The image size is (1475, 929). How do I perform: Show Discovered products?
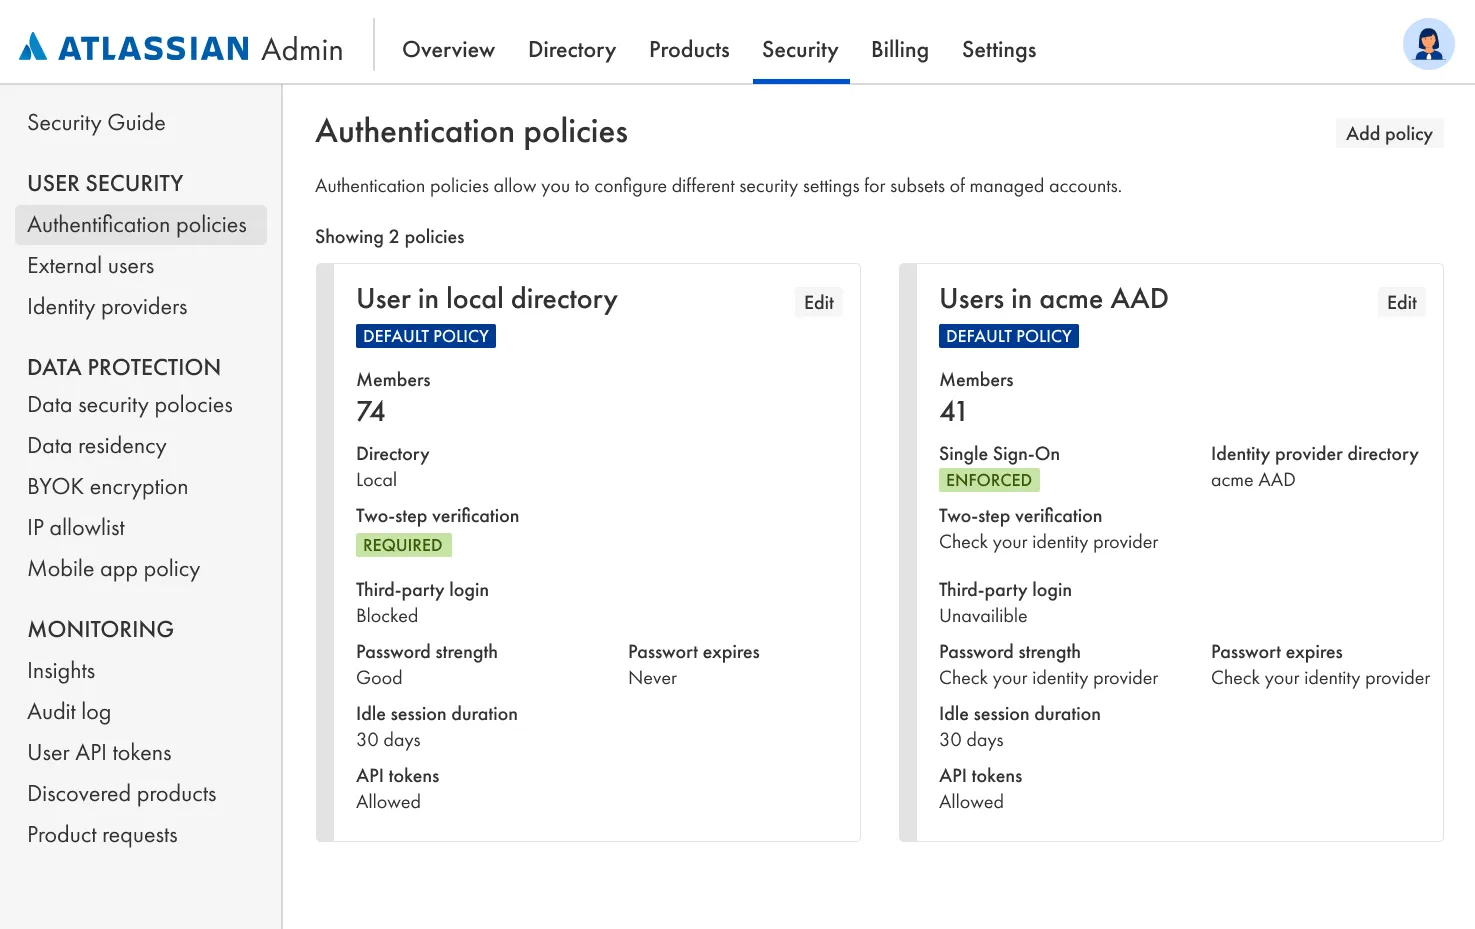(x=122, y=794)
